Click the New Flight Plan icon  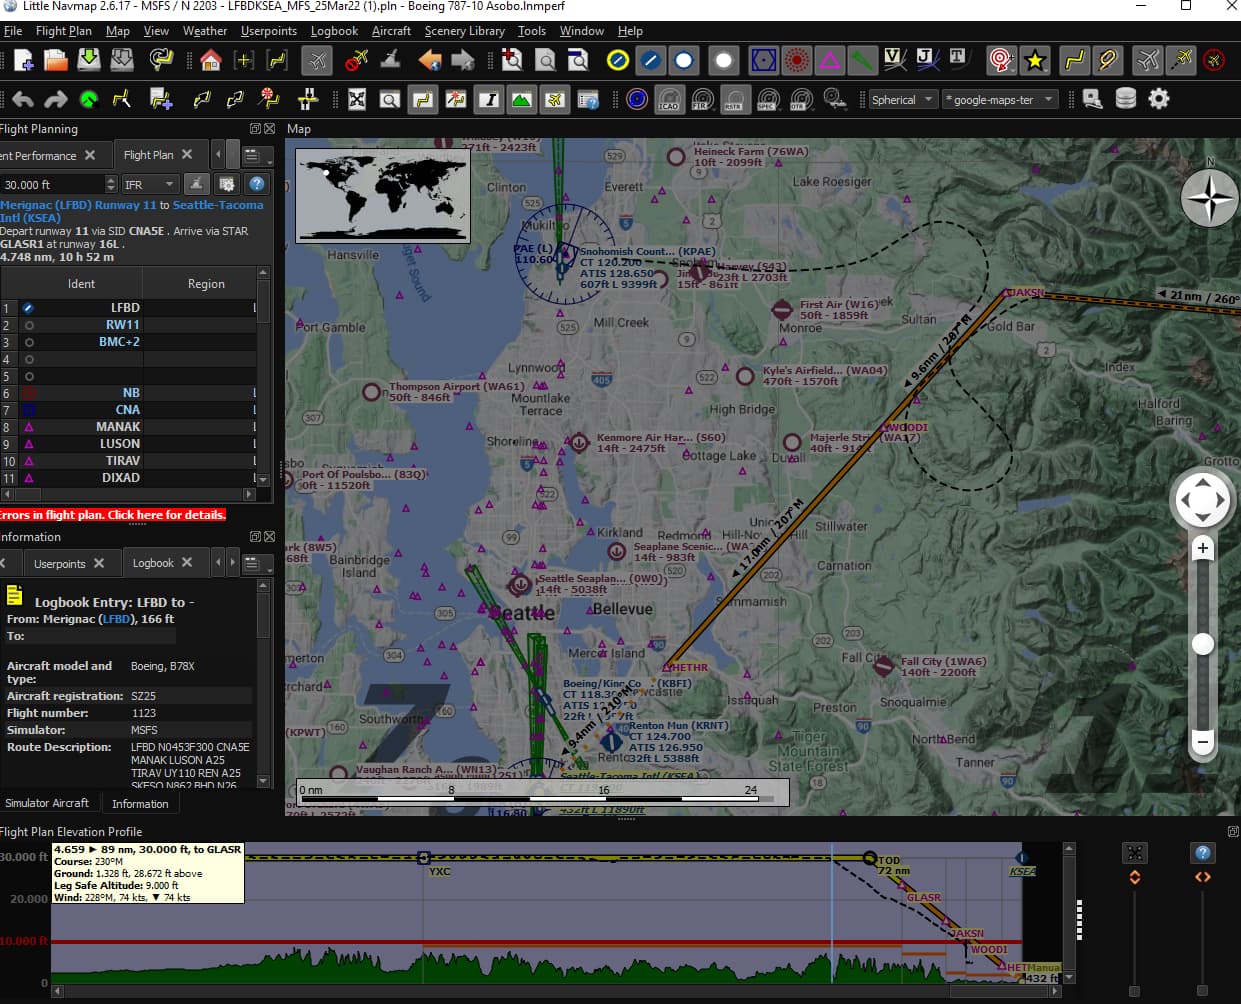(22, 61)
